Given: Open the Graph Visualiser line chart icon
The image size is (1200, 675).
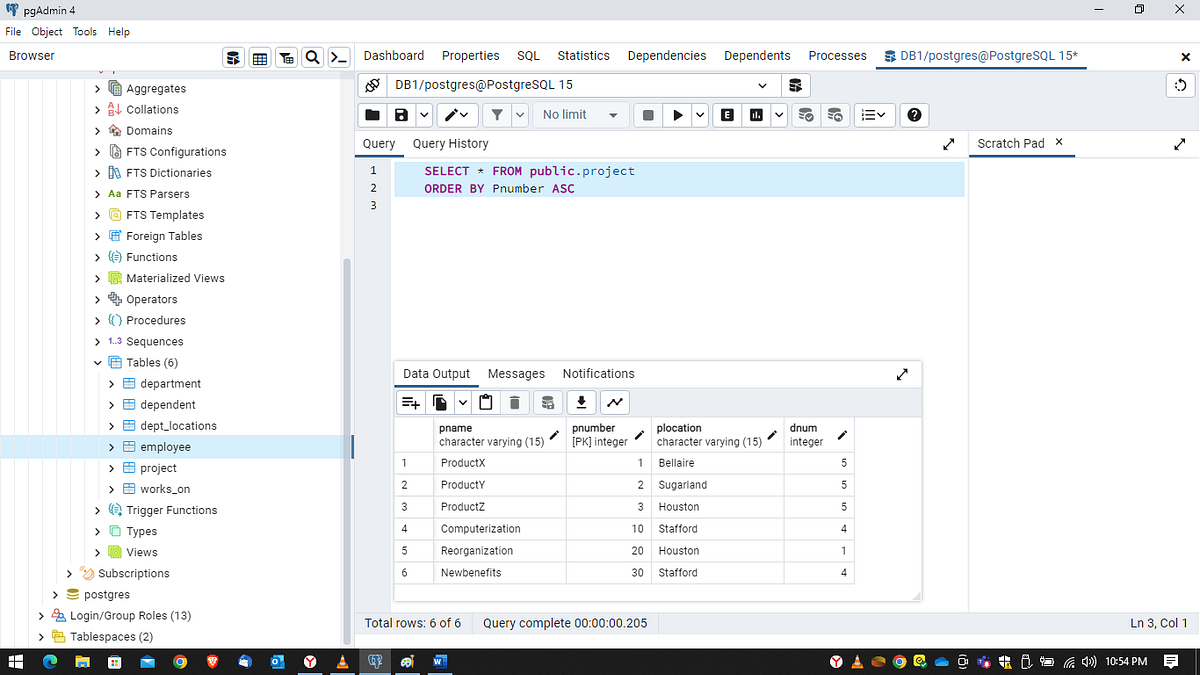Looking at the screenshot, I should pyautogui.click(x=615, y=403).
